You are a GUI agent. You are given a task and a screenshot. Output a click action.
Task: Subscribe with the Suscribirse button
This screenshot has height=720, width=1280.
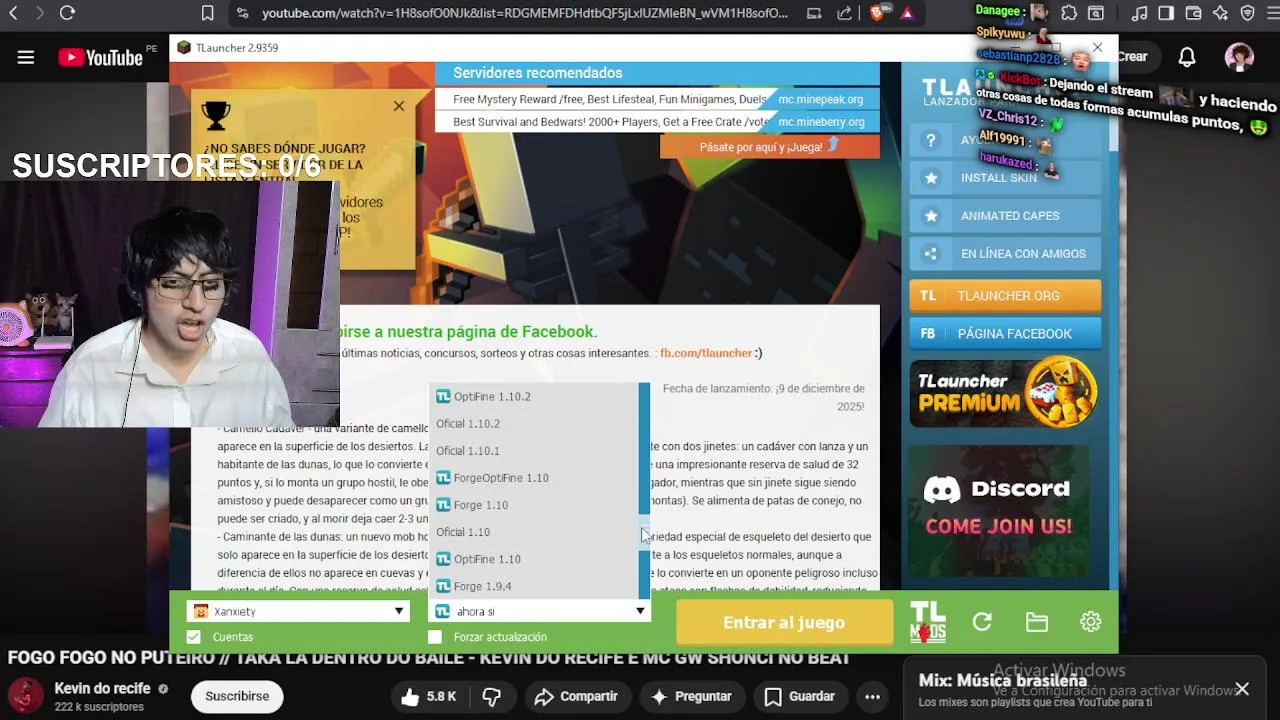pos(237,696)
